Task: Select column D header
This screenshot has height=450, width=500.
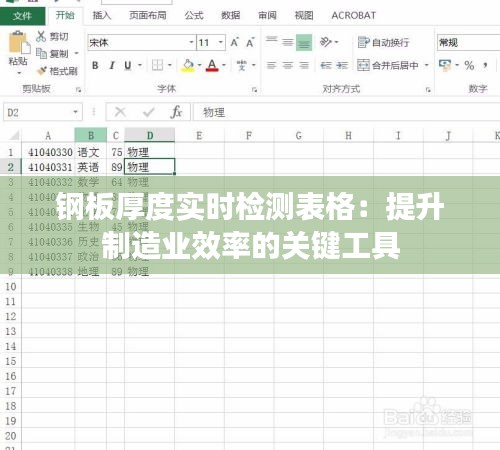Action: [x=150, y=135]
